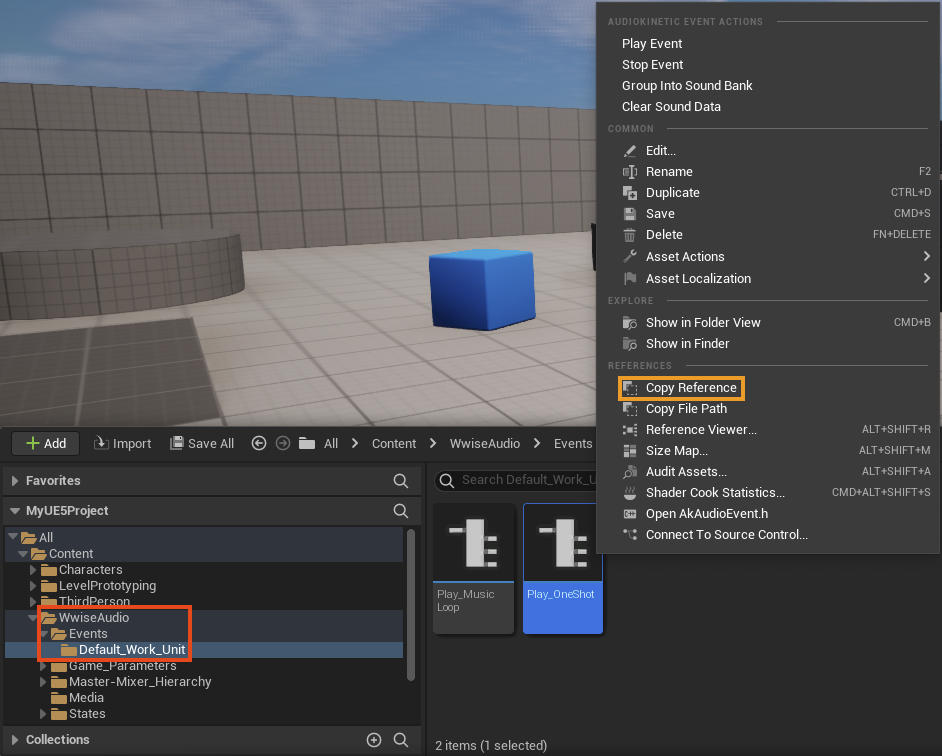The image size is (942, 756).
Task: Click the Duplicate icon in context menu
Action: (630, 193)
